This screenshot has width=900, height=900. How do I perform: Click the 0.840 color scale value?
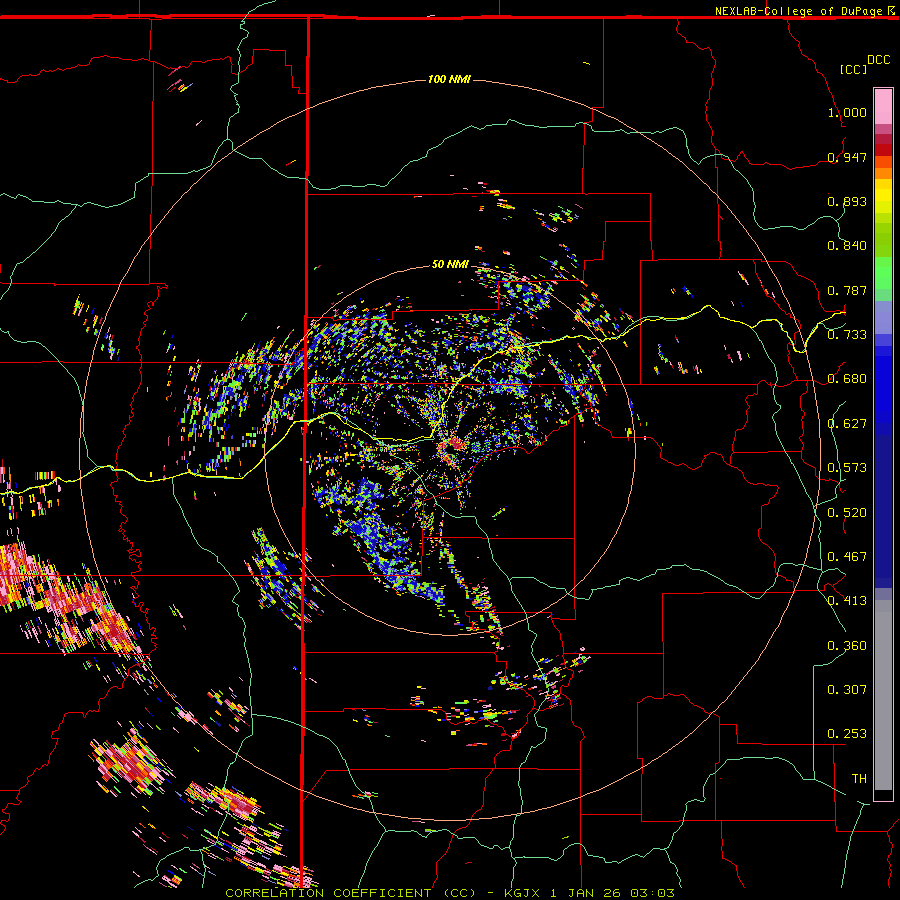click(847, 246)
